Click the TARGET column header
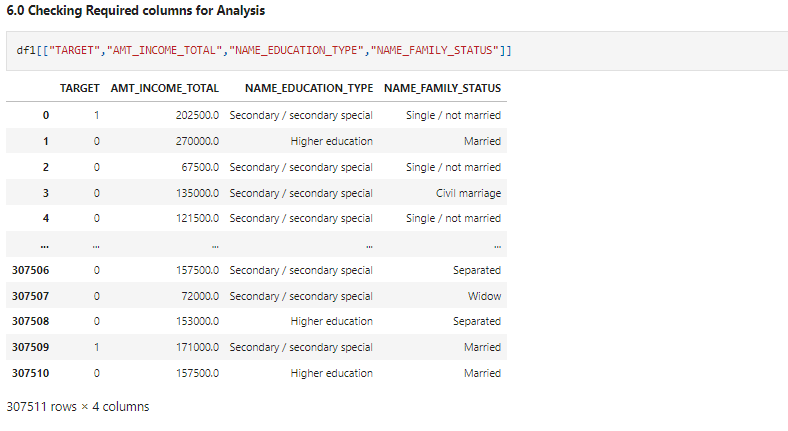 pos(79,88)
